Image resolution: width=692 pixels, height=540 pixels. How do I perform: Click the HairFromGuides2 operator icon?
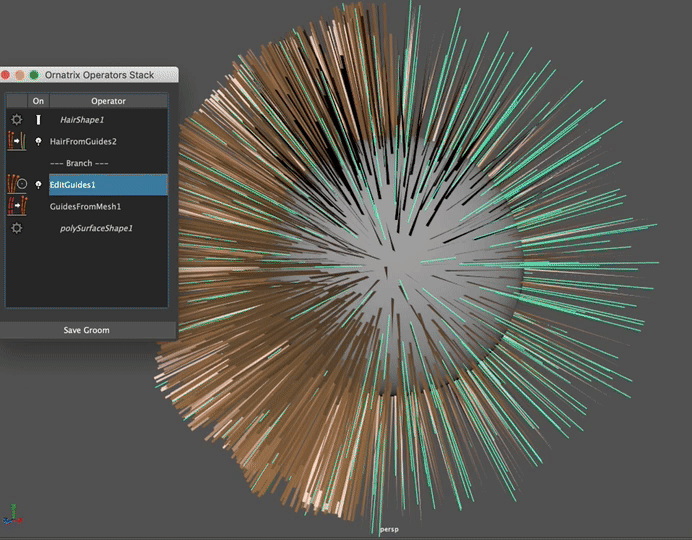click(x=17, y=142)
